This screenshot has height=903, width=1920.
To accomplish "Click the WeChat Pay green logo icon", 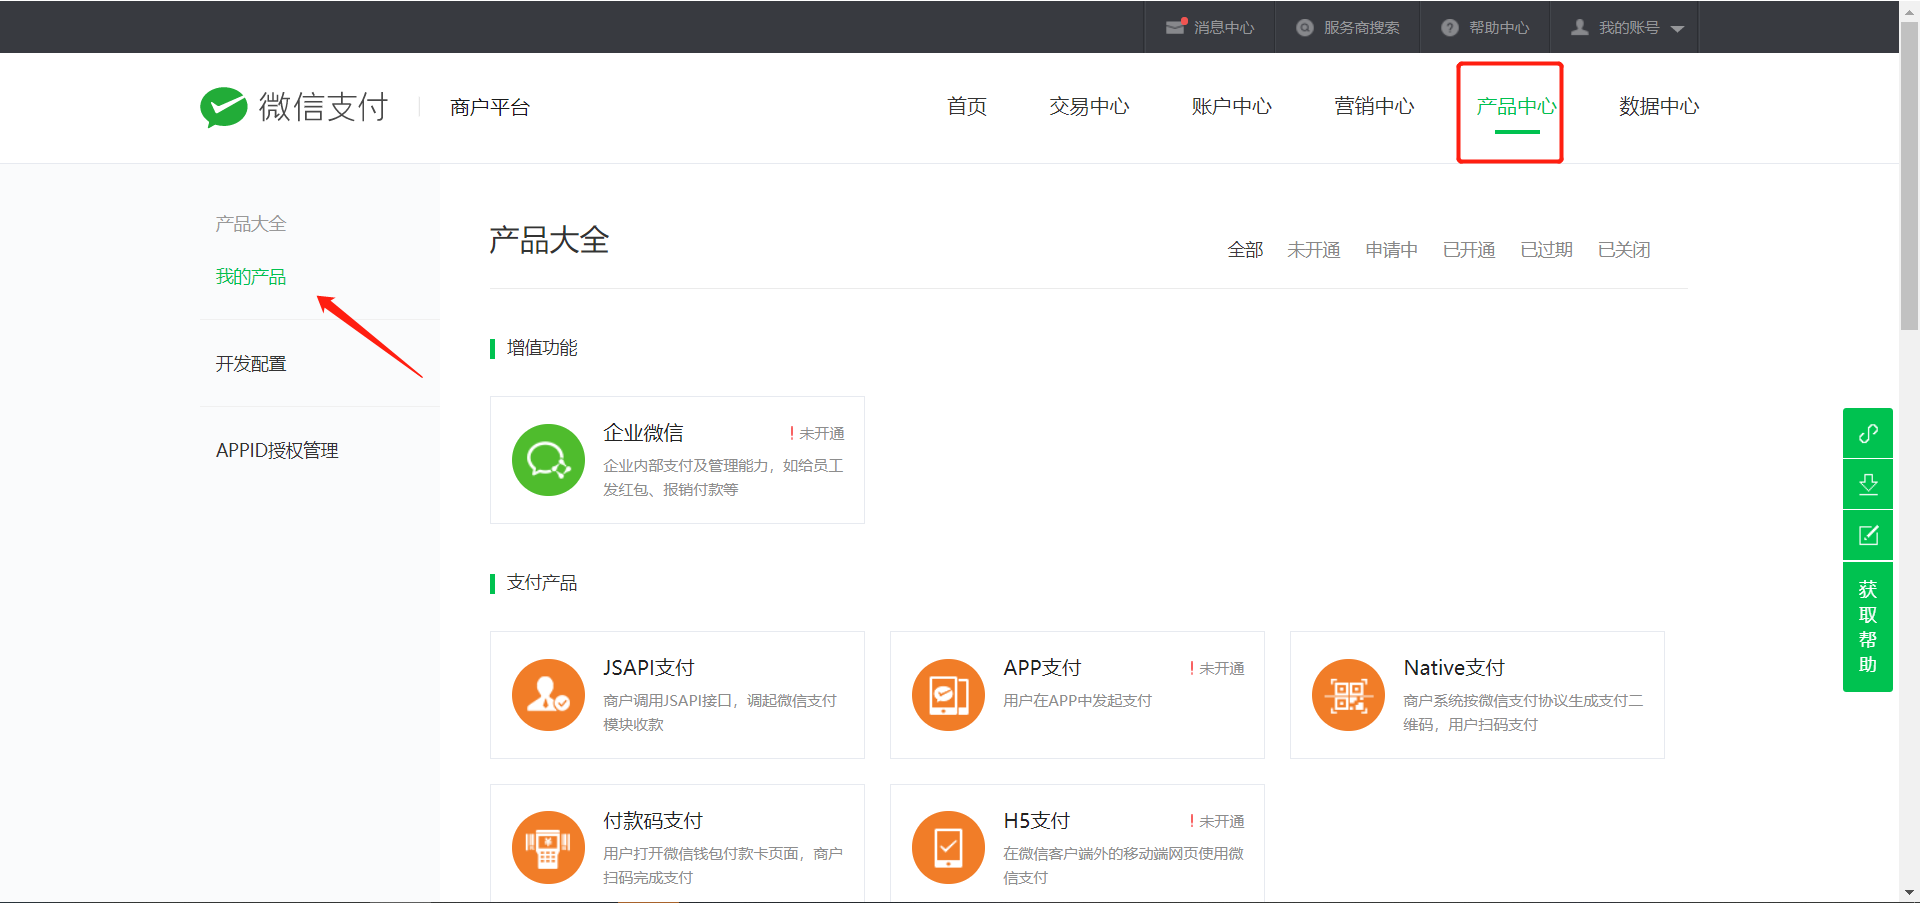I will click(223, 107).
